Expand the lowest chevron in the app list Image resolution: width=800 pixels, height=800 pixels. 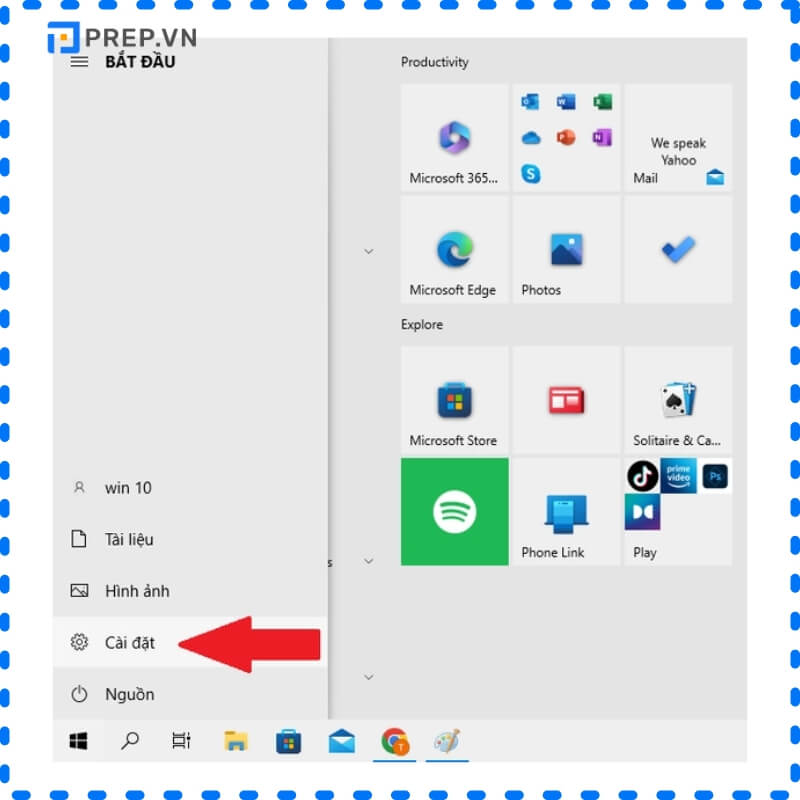pos(368,677)
